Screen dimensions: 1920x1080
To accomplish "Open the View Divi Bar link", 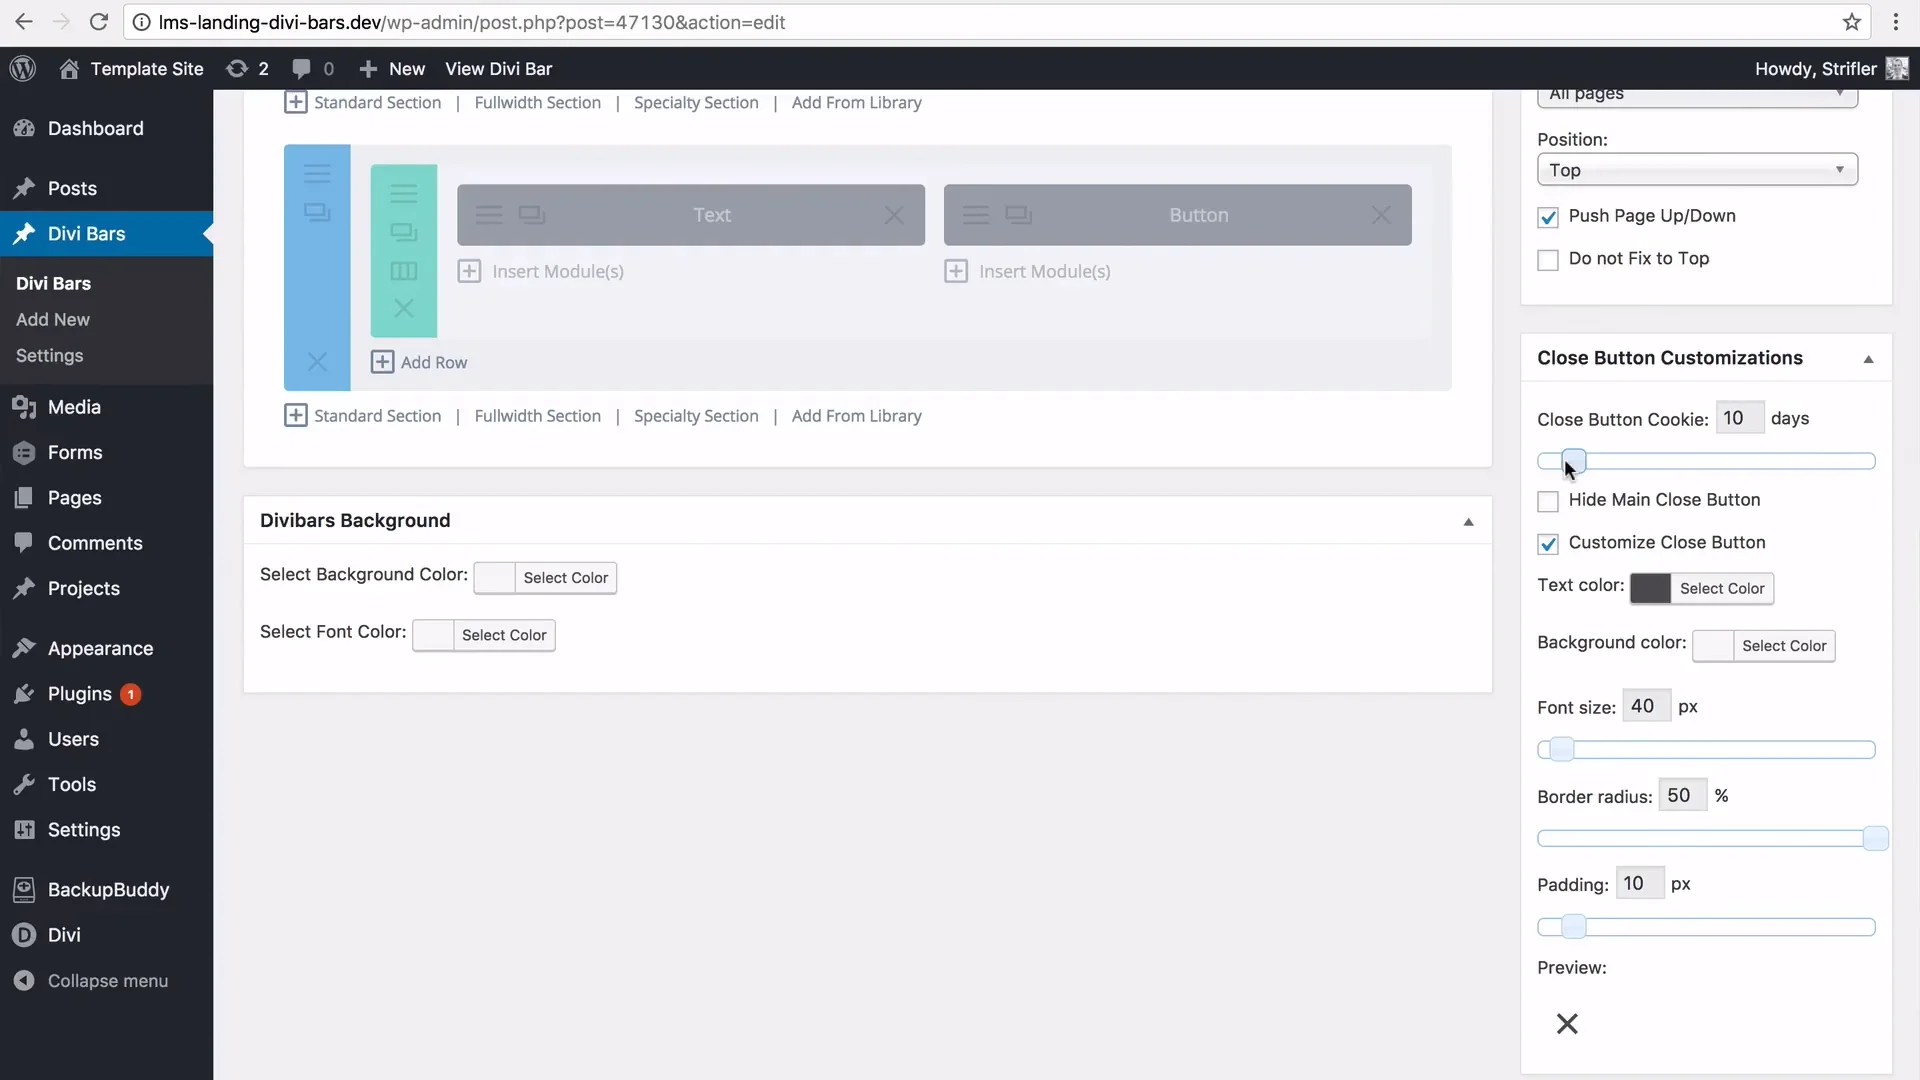I will (x=499, y=68).
